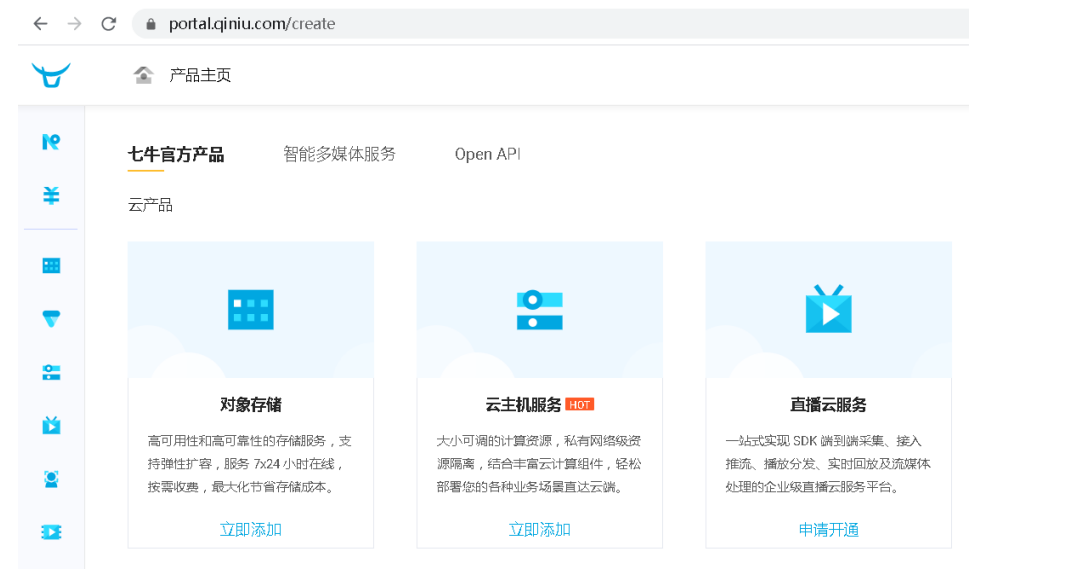Click the 对象存储 card storage icon
Viewport: 1090px width, 585px height.
click(250, 309)
